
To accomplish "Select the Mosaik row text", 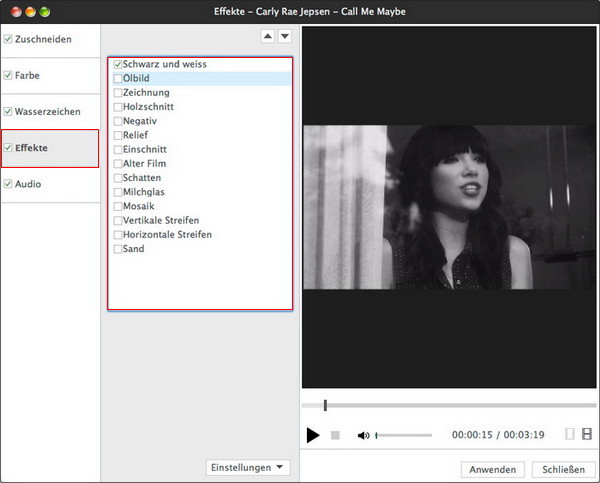I will tap(139, 206).
